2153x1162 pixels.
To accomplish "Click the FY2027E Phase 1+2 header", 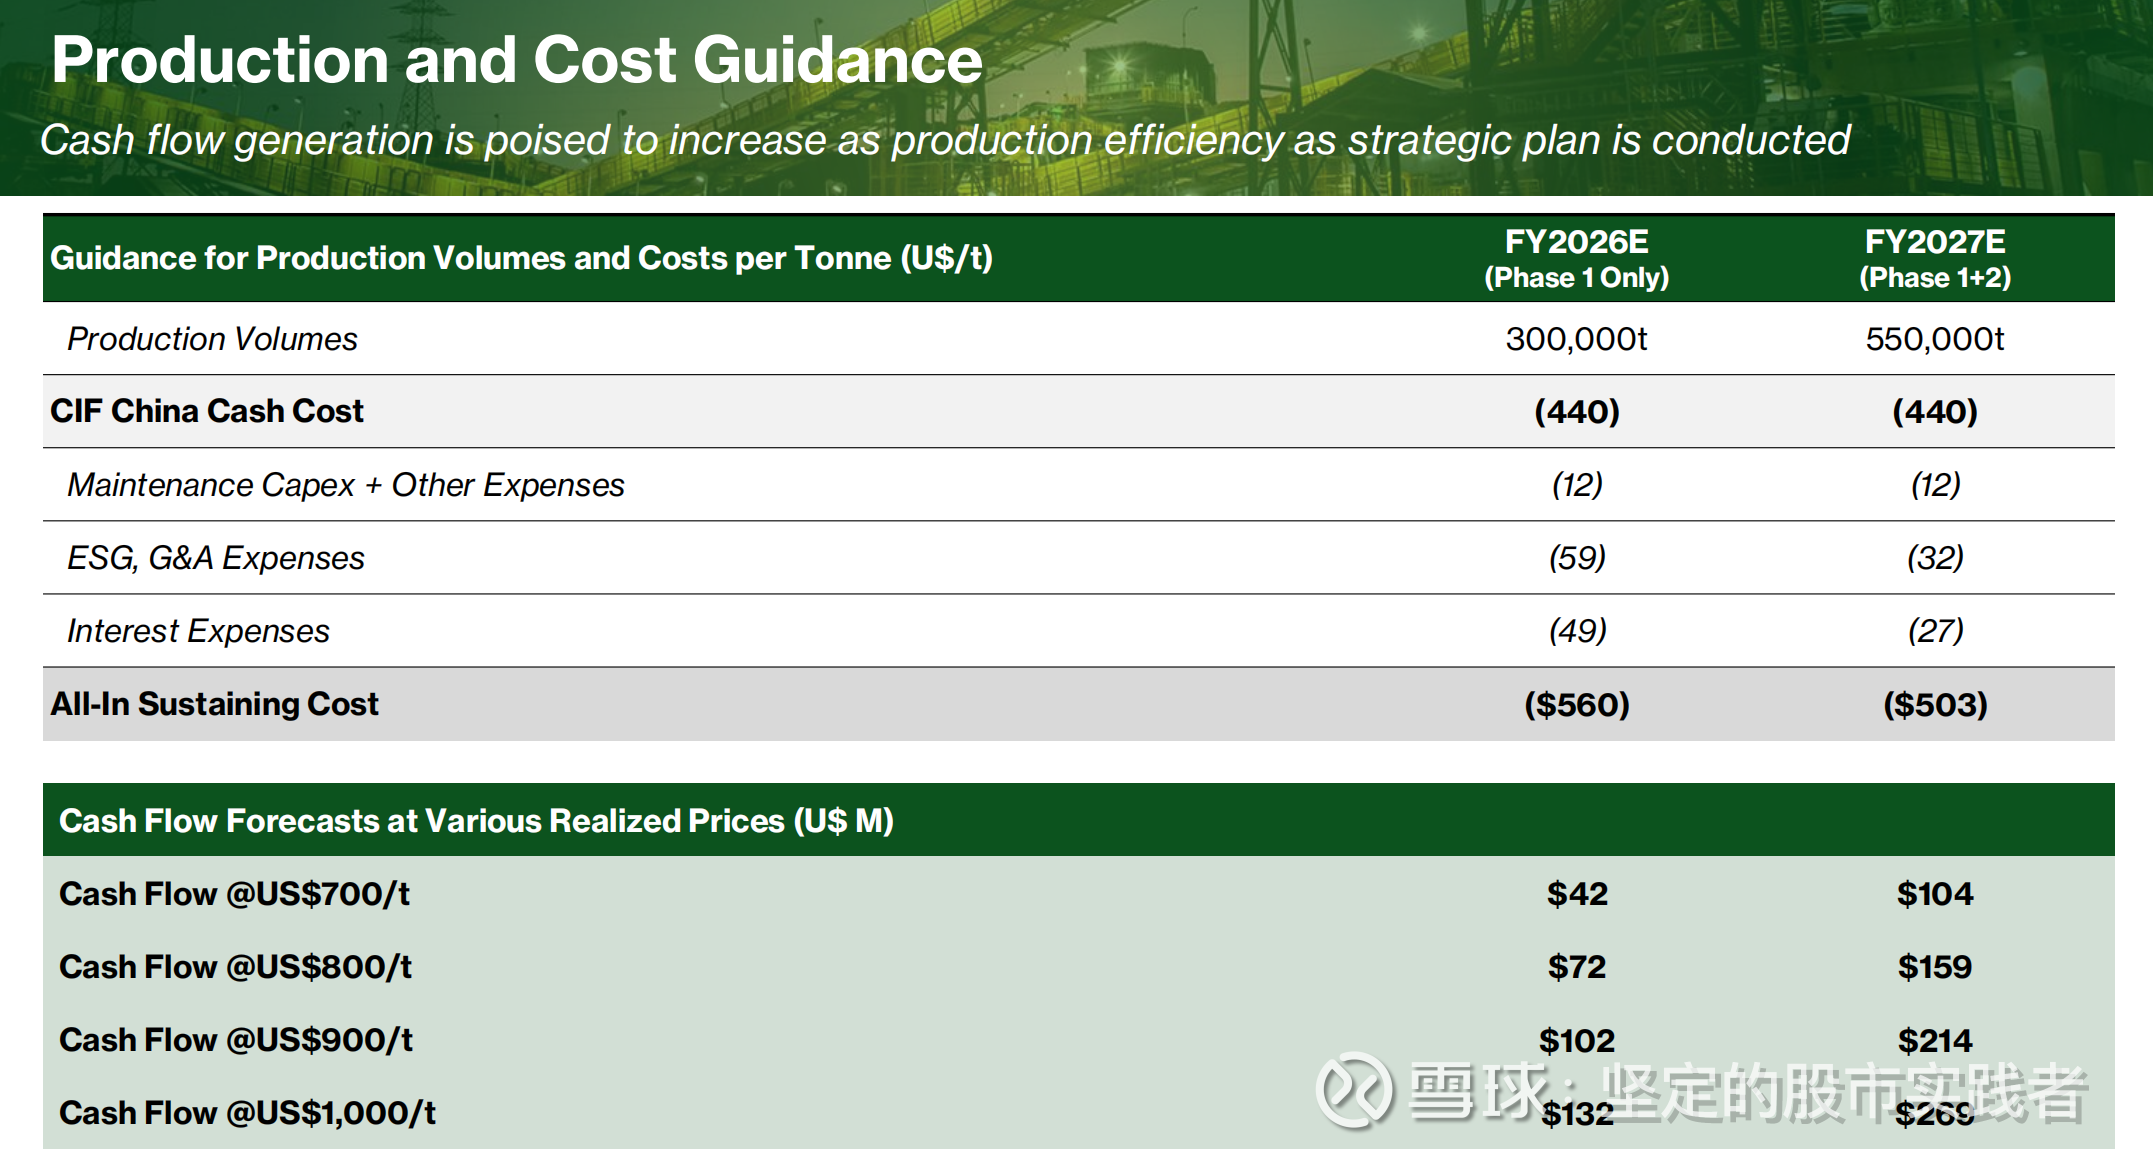I will tap(1934, 258).
